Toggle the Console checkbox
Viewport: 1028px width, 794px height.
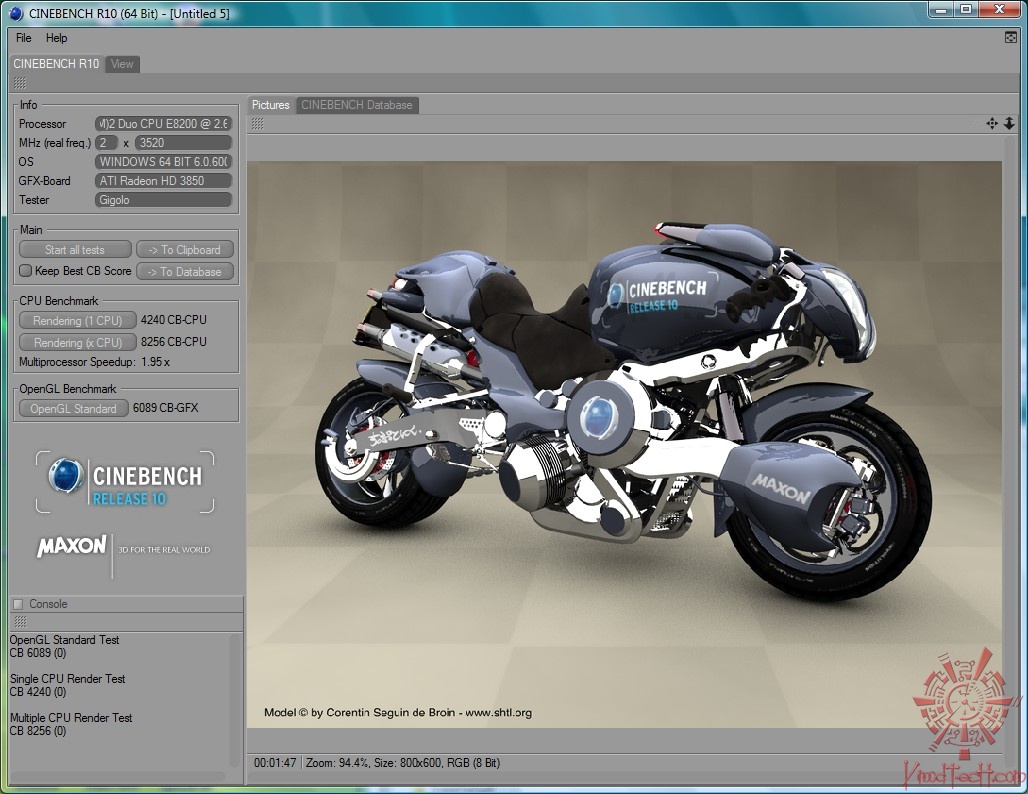tap(18, 604)
